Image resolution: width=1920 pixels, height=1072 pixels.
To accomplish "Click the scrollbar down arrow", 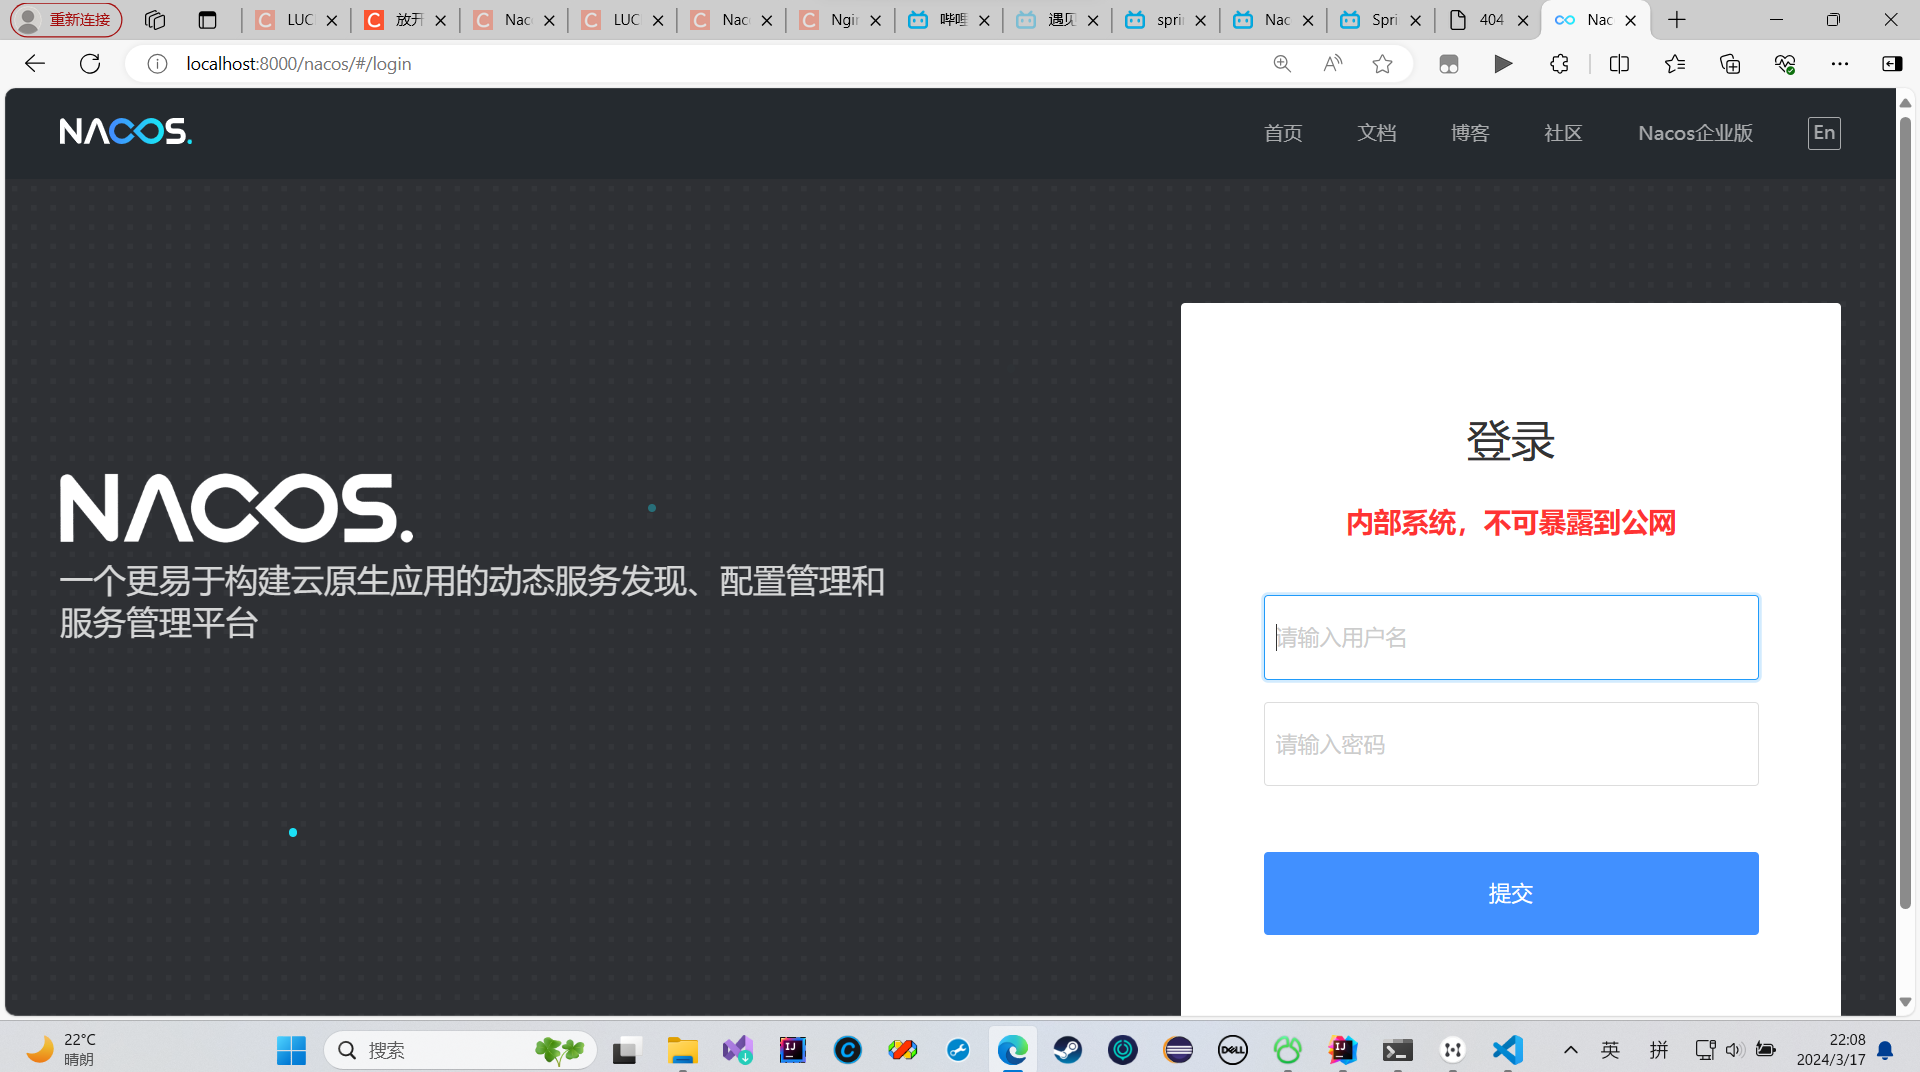I will click(x=1905, y=1002).
